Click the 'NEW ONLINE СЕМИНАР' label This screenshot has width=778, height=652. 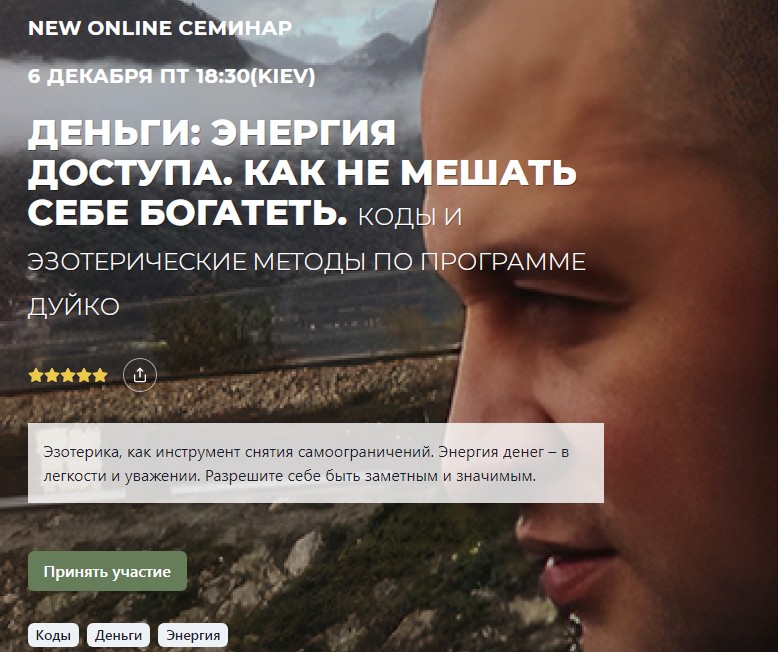[x=160, y=28]
